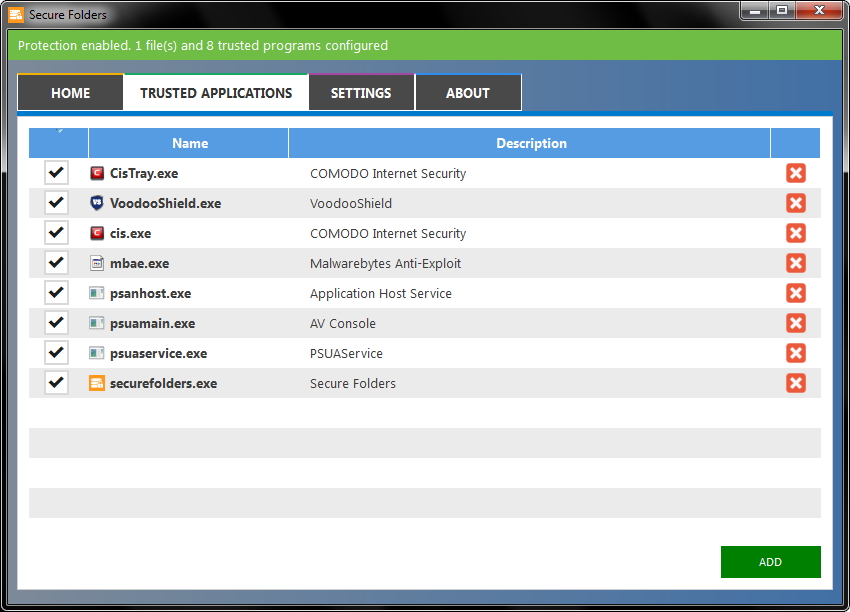850x612 pixels.
Task: Select the cis.exe name
Action: [x=131, y=234]
